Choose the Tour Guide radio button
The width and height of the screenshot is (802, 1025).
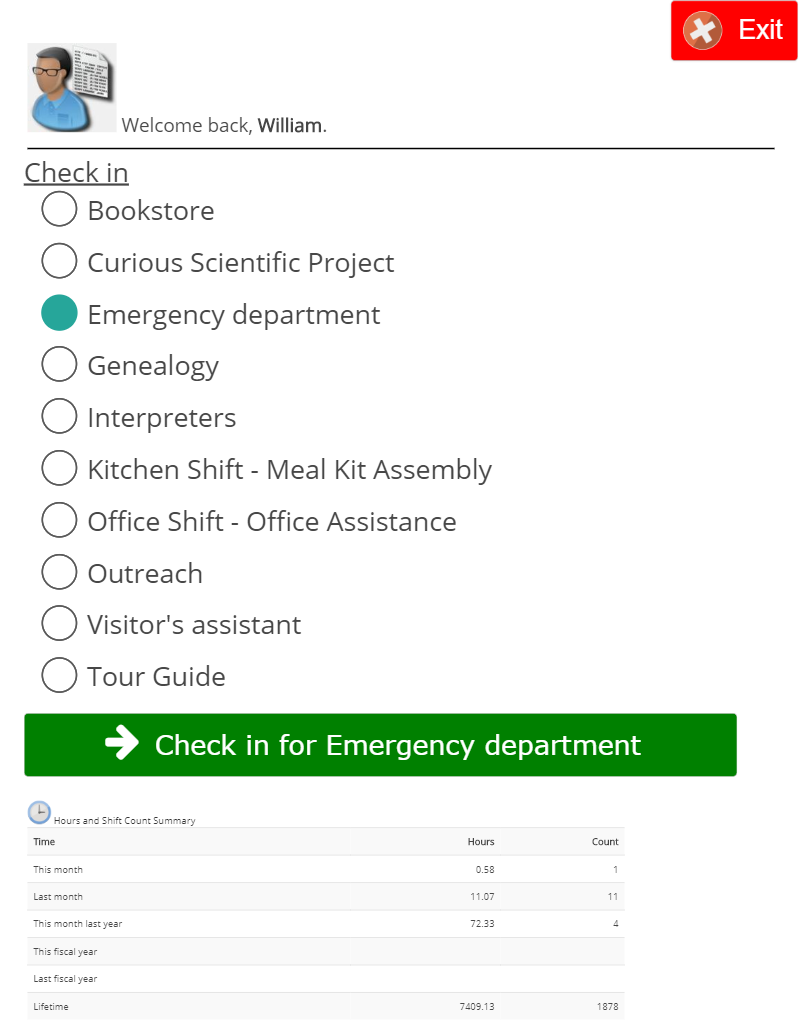pos(59,676)
